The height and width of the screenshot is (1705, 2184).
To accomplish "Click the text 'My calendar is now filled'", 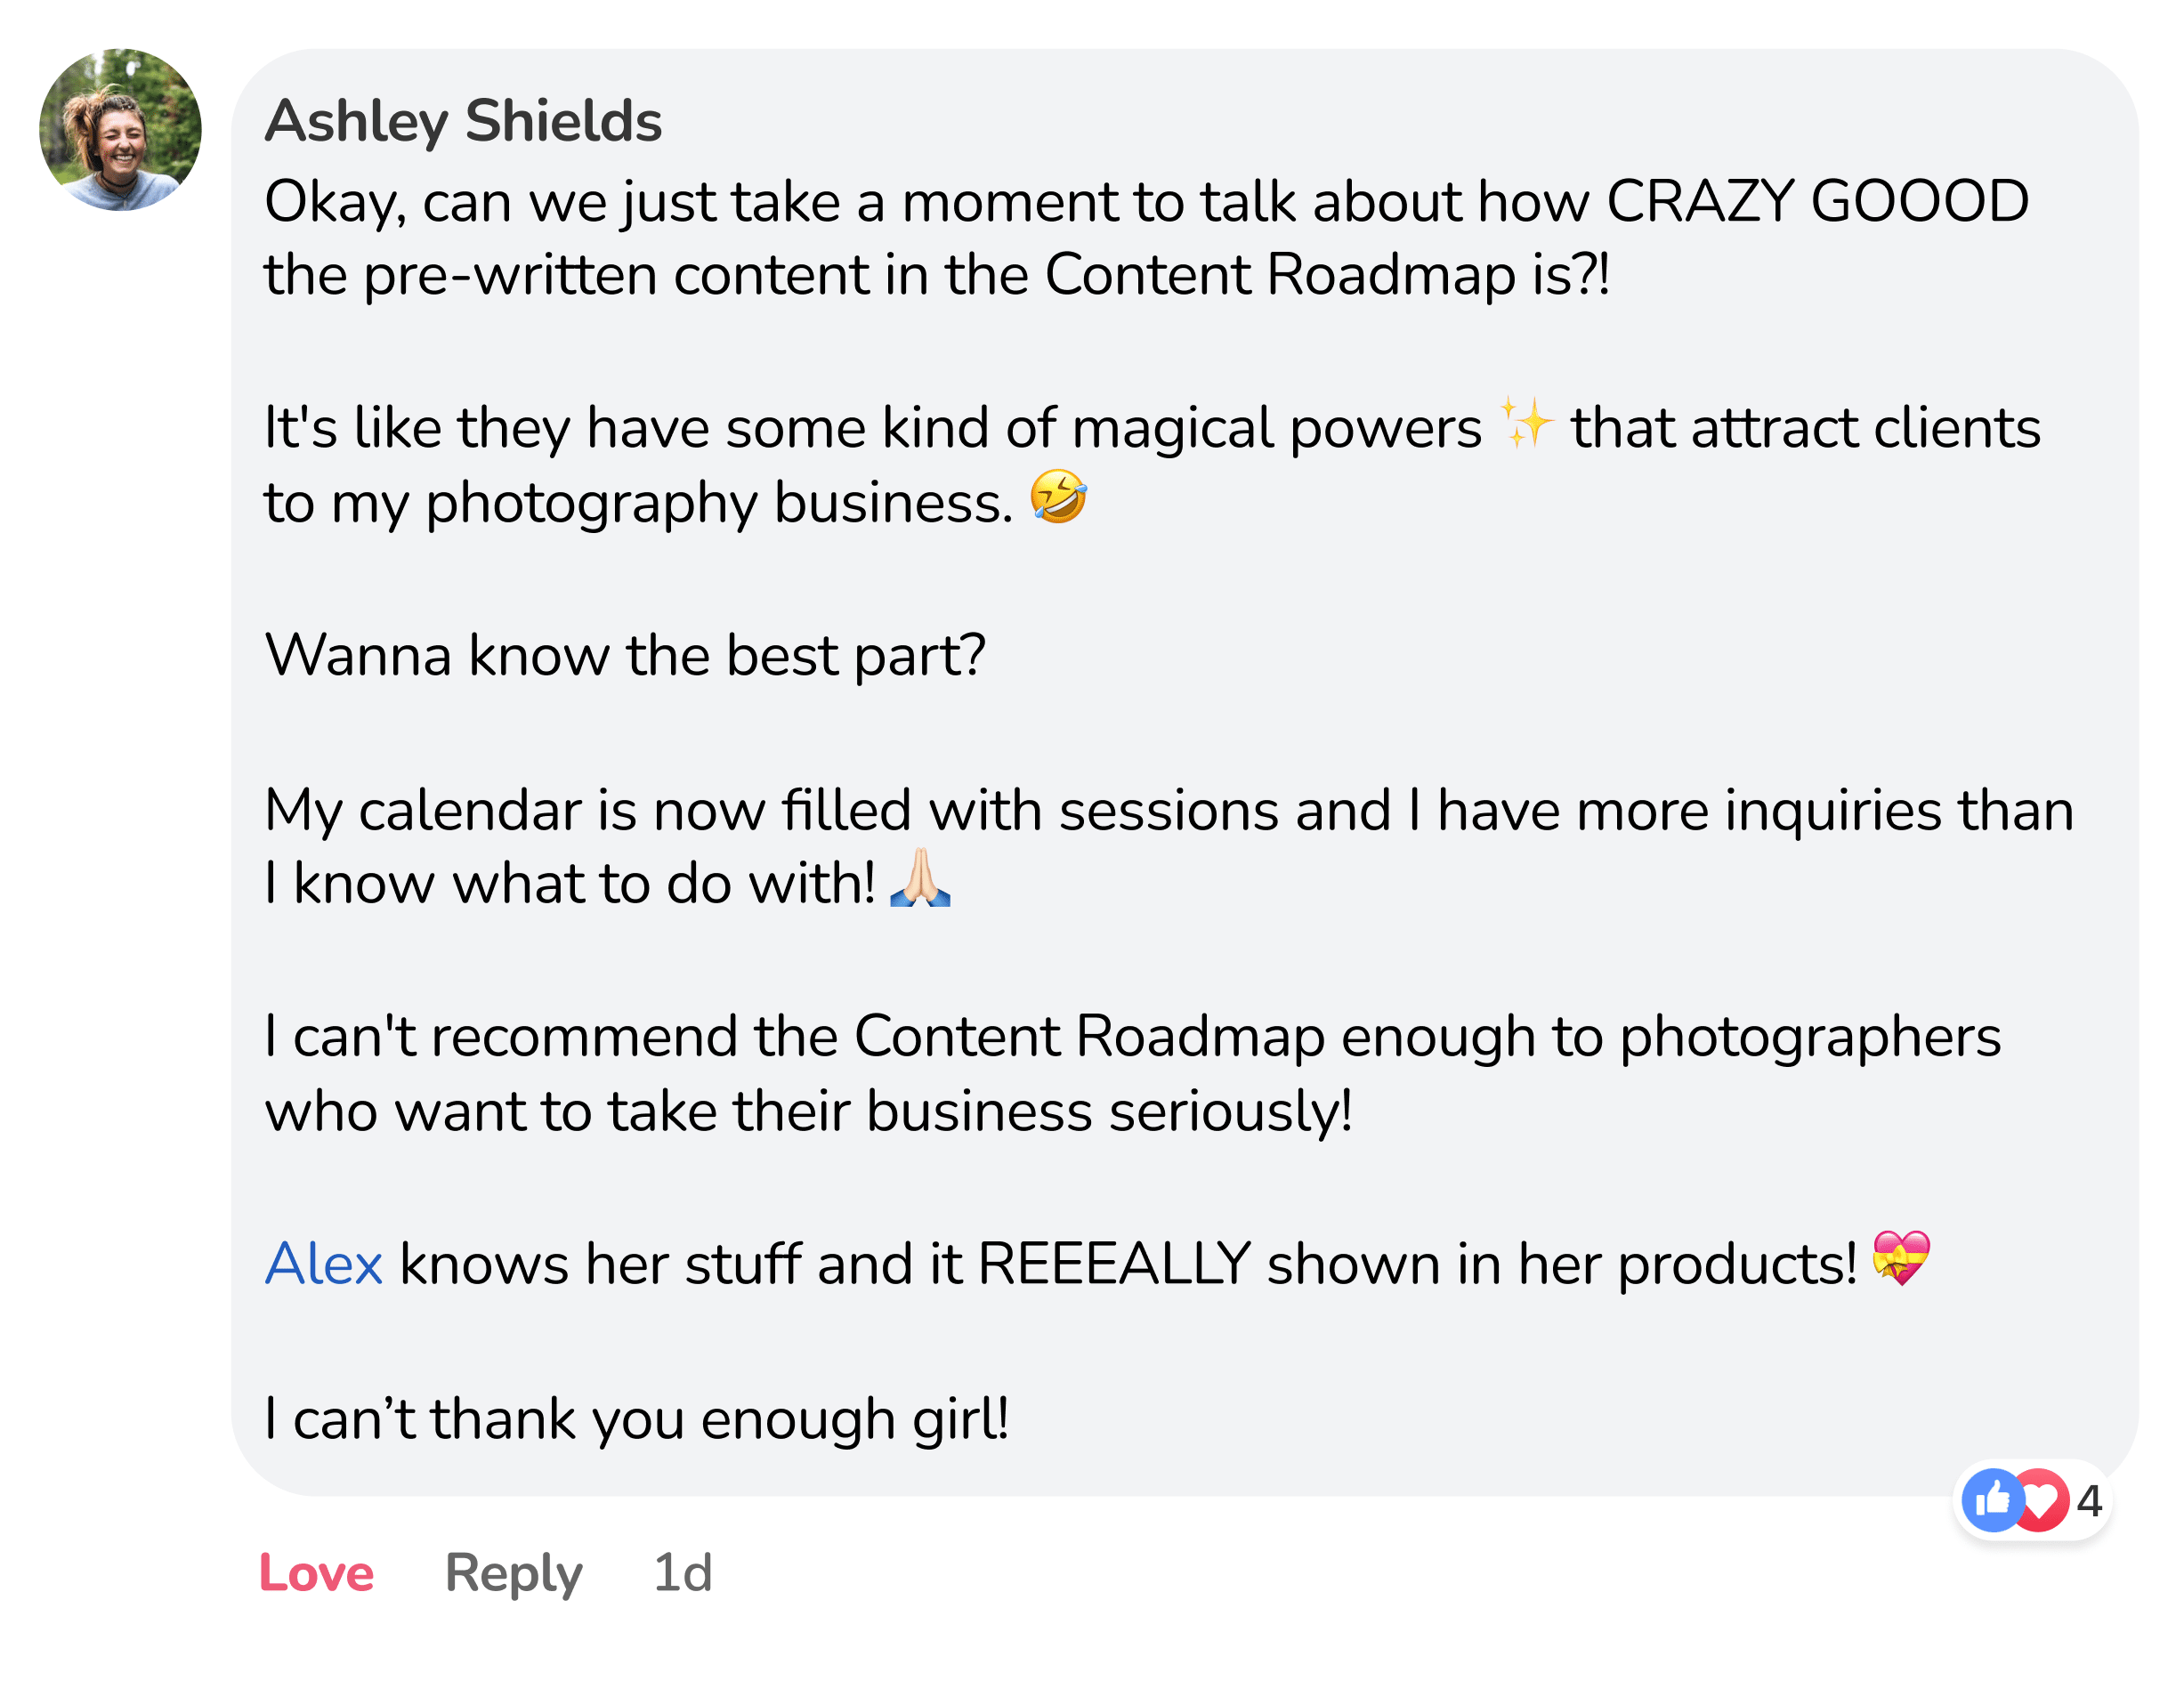I will pos(587,810).
